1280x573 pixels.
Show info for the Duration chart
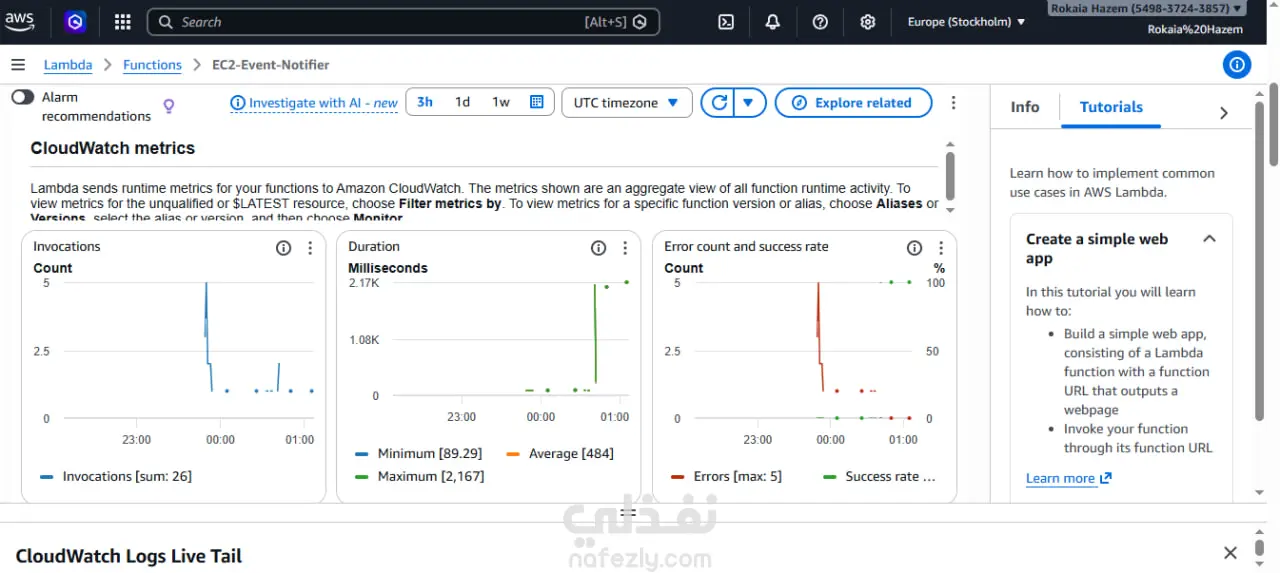click(598, 248)
